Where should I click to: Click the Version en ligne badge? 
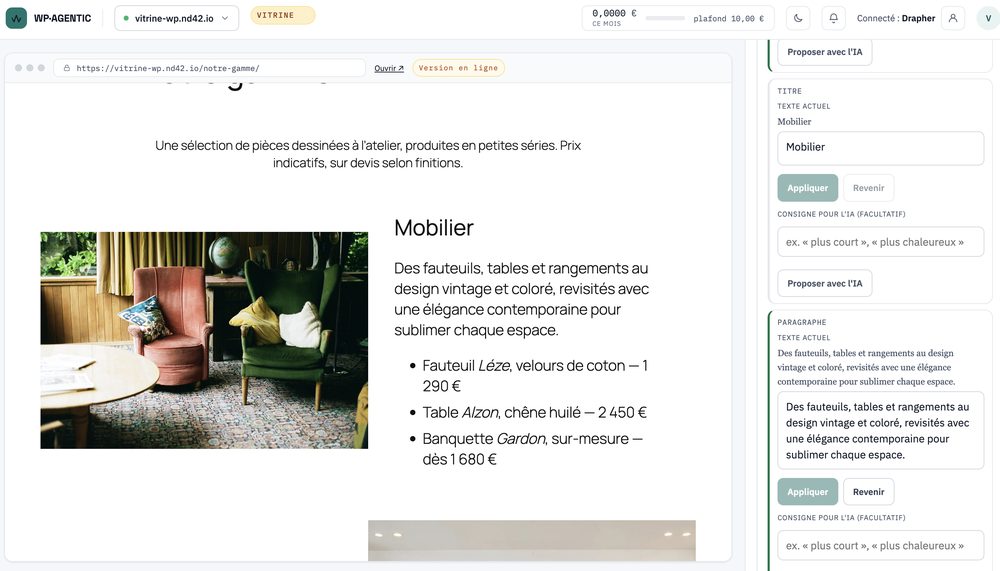tap(458, 68)
